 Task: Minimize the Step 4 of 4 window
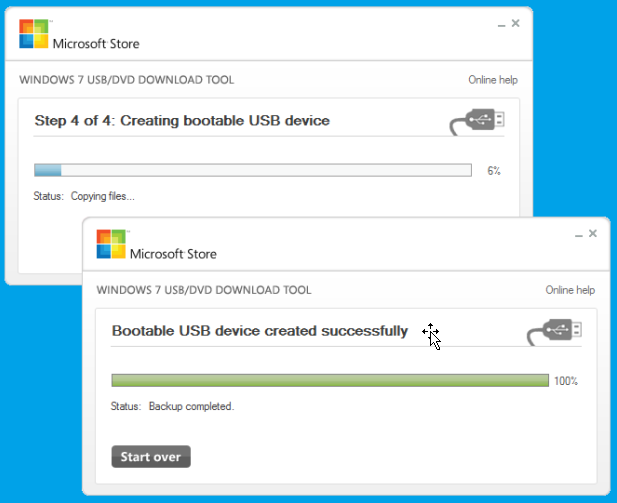(x=501, y=23)
